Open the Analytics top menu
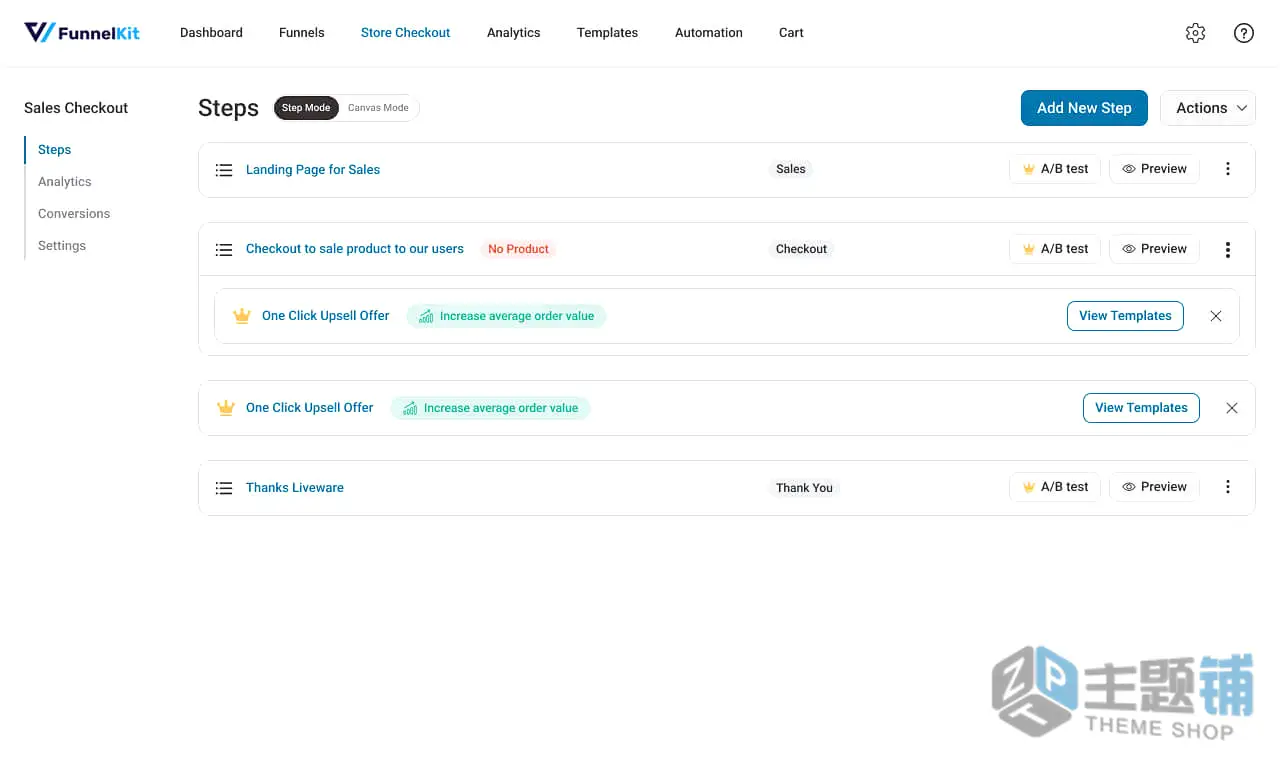1280x768 pixels. coord(514,33)
